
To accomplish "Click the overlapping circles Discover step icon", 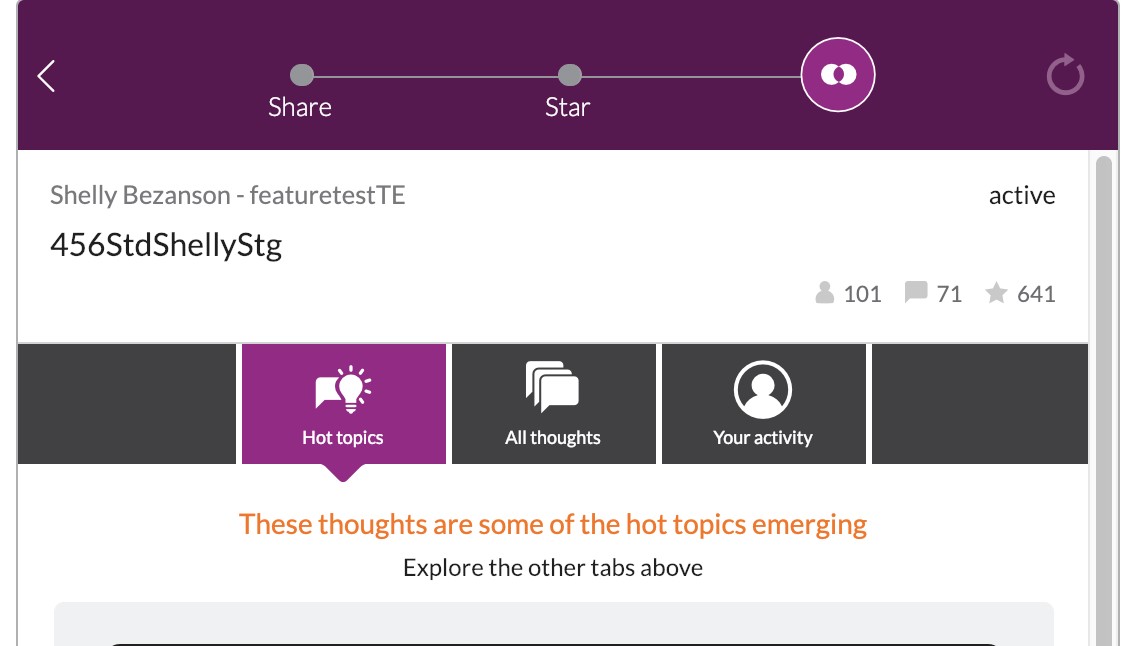I will point(838,74).
